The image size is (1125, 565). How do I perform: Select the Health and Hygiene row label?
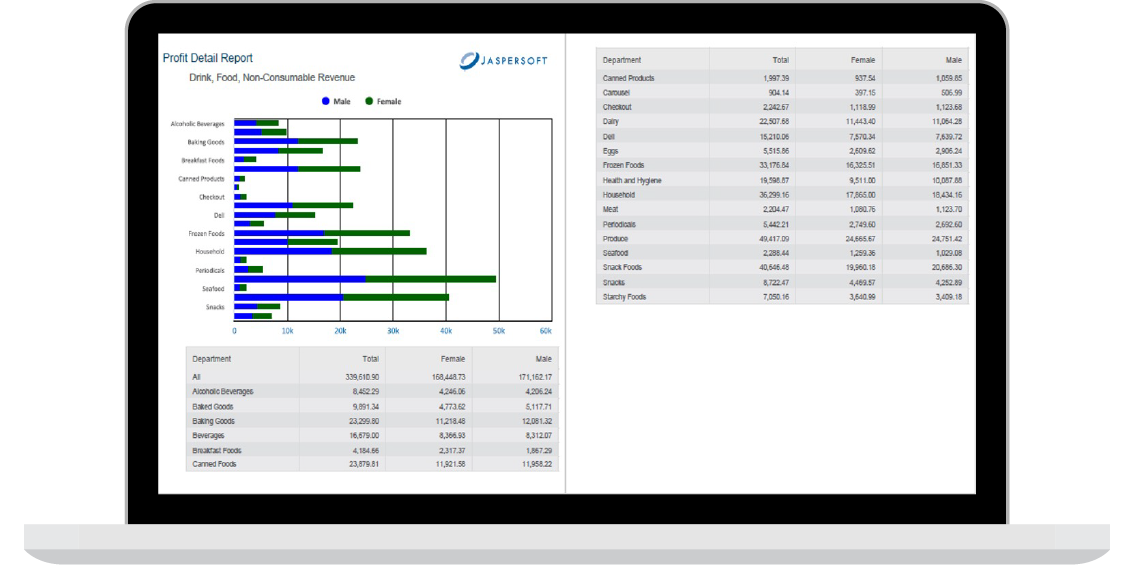[632, 181]
